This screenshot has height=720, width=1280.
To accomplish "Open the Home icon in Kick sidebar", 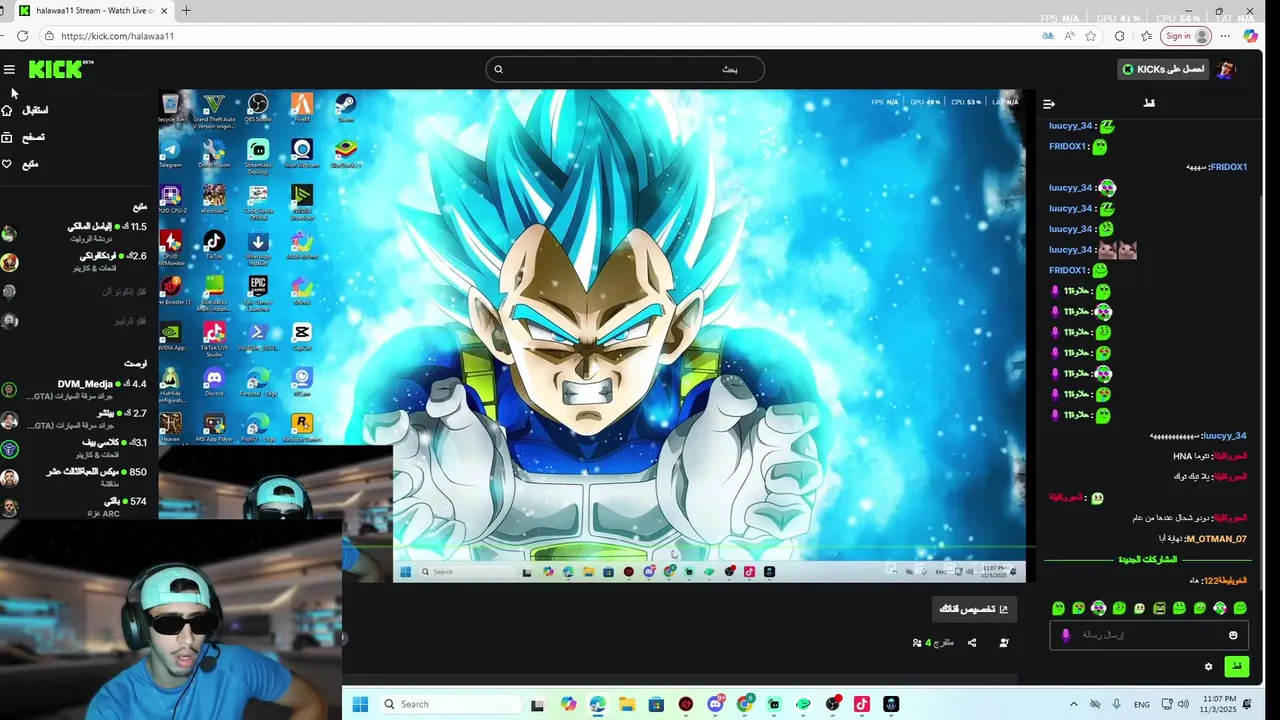I will coord(7,110).
